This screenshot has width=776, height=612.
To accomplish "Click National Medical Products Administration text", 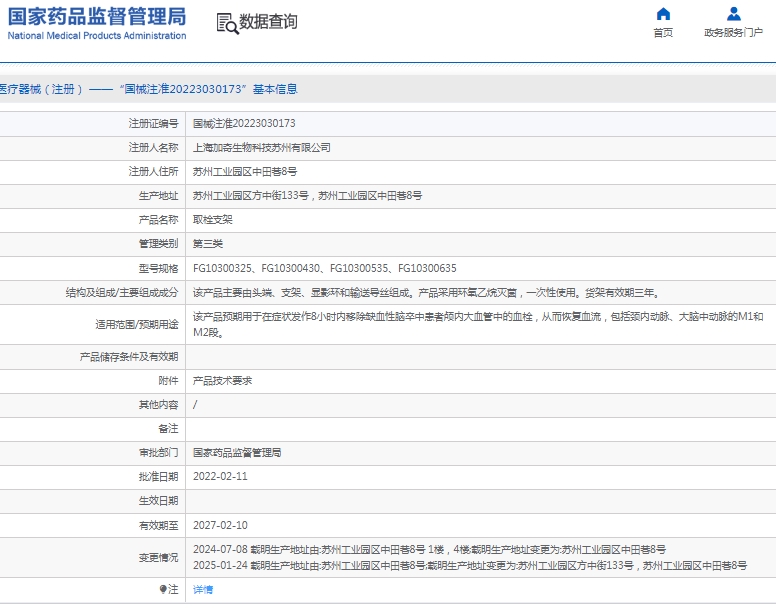I will pos(97,36).
